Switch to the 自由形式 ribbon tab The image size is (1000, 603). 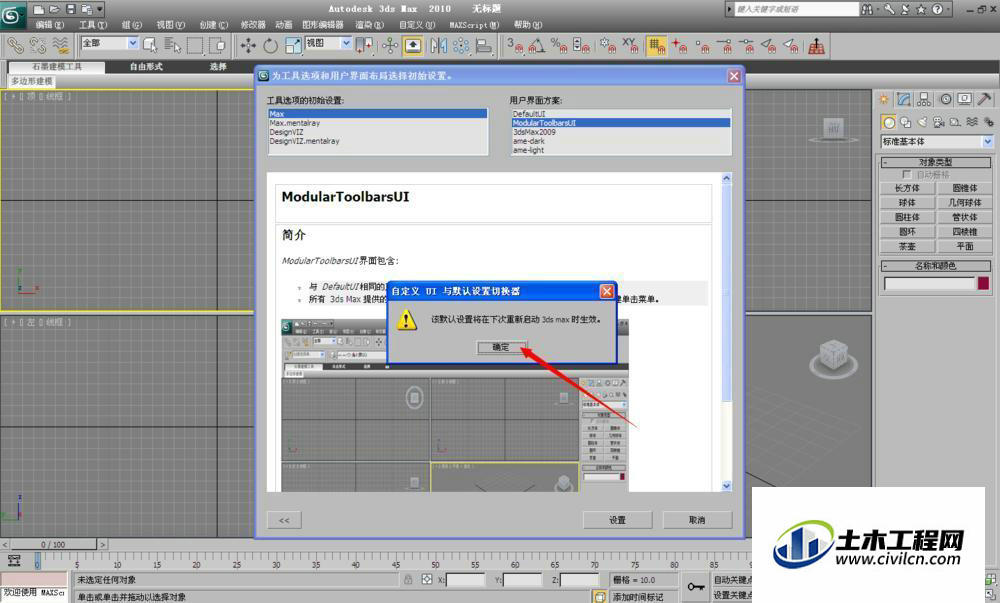point(146,66)
